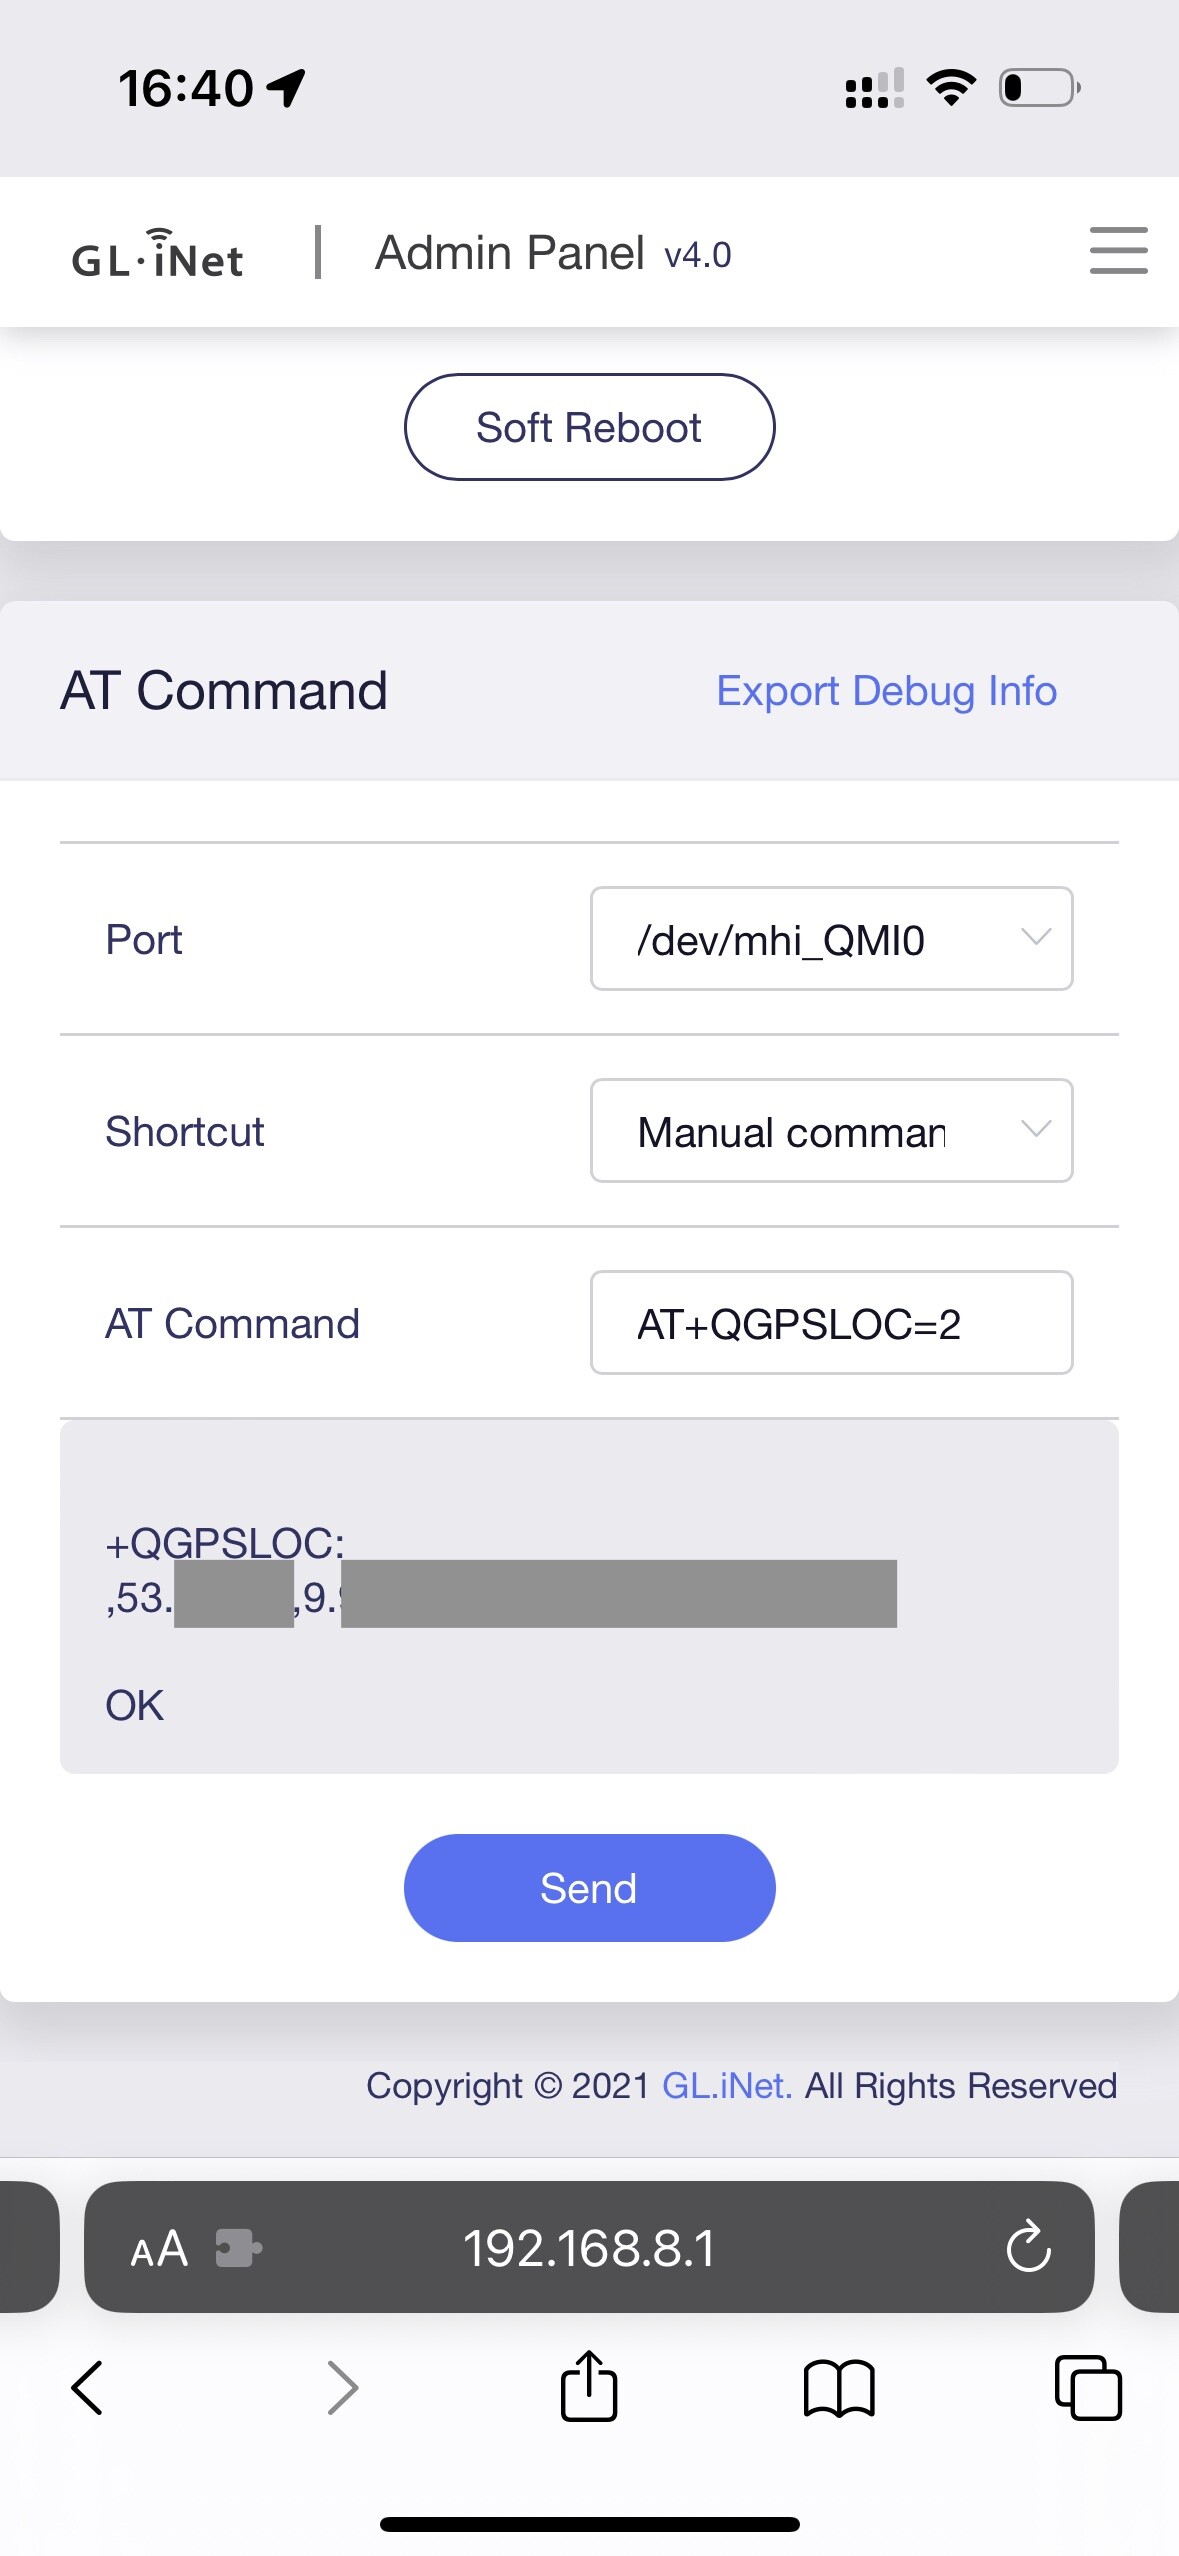Open Safari AA text size menu

[159, 2248]
